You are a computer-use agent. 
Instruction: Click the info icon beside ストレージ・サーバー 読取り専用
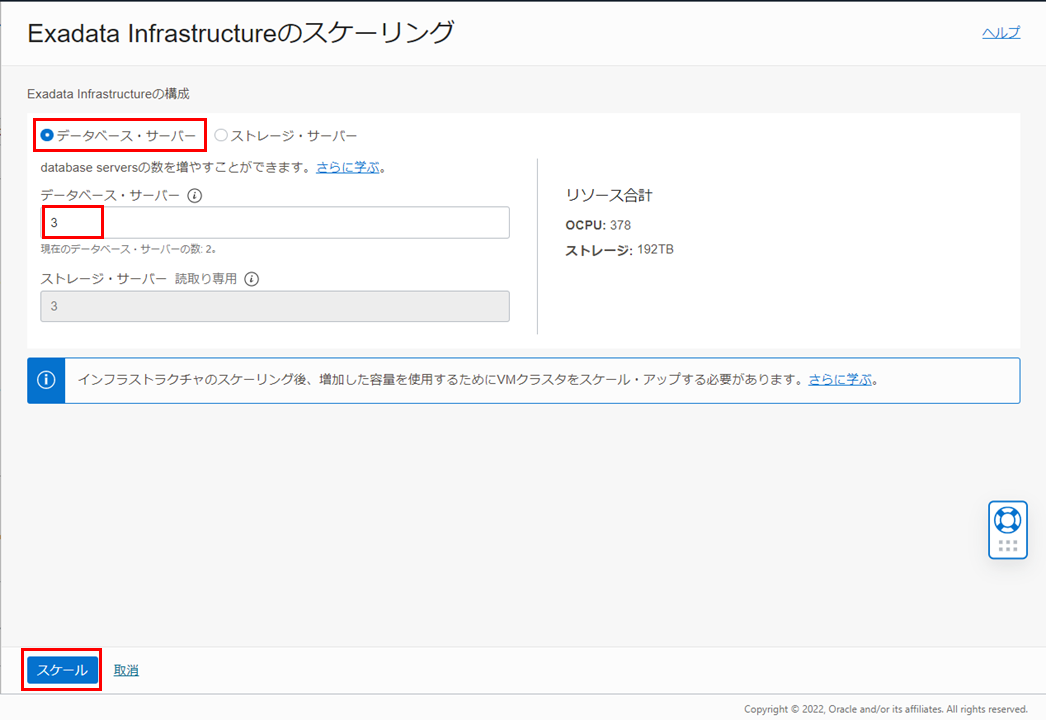coord(251,279)
